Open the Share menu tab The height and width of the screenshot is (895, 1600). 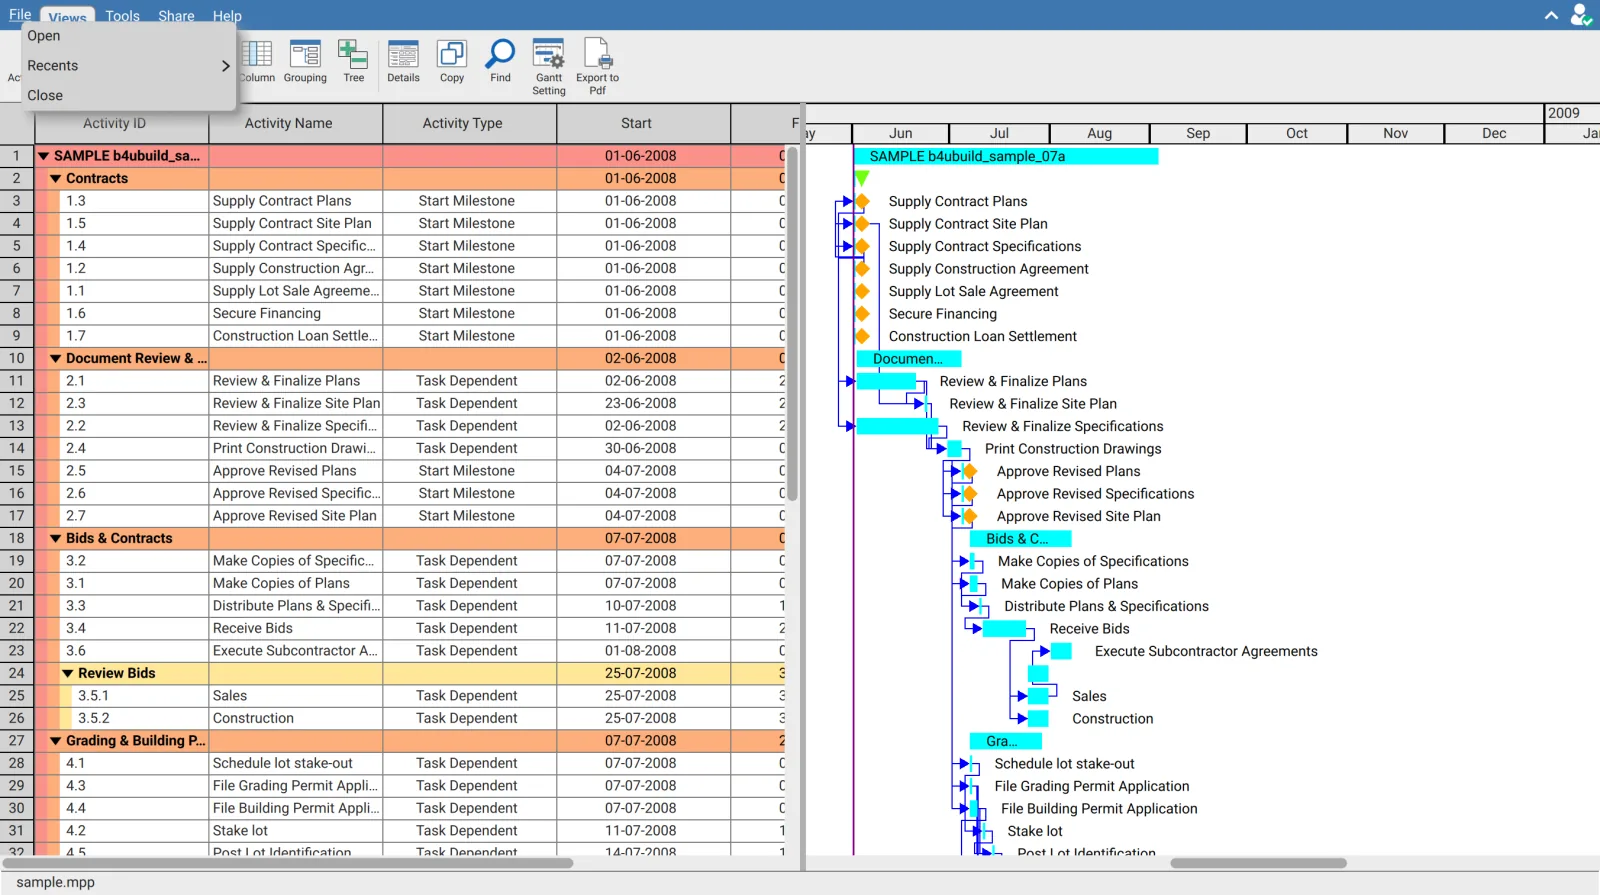click(176, 16)
